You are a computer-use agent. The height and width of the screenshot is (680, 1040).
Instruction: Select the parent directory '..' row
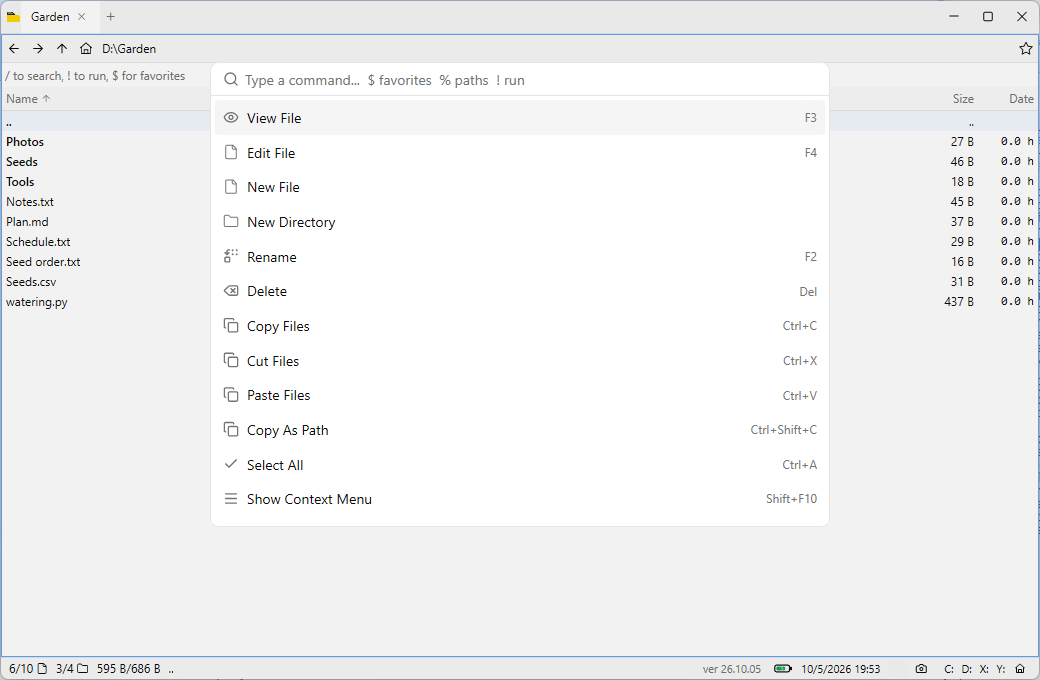click(x=106, y=122)
